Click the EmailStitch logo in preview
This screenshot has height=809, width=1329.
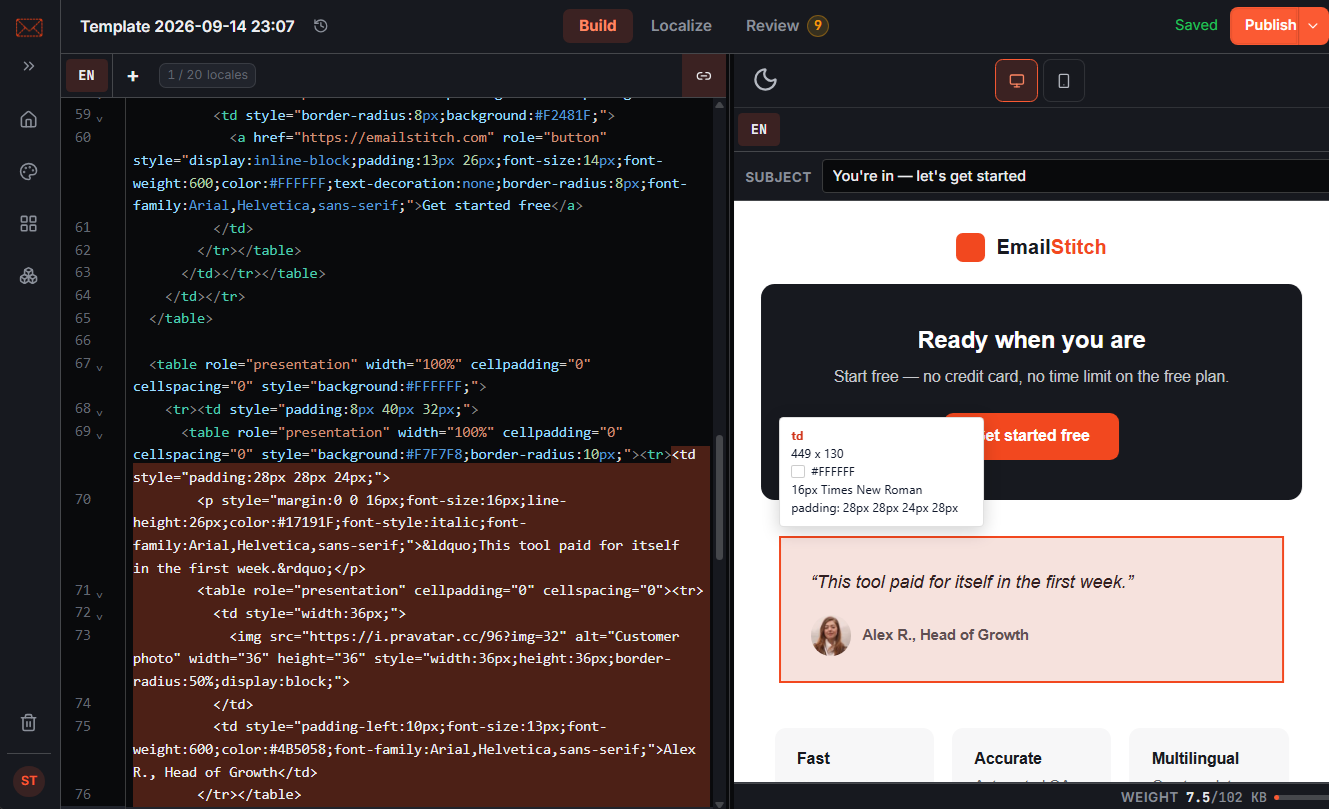click(x=1031, y=247)
